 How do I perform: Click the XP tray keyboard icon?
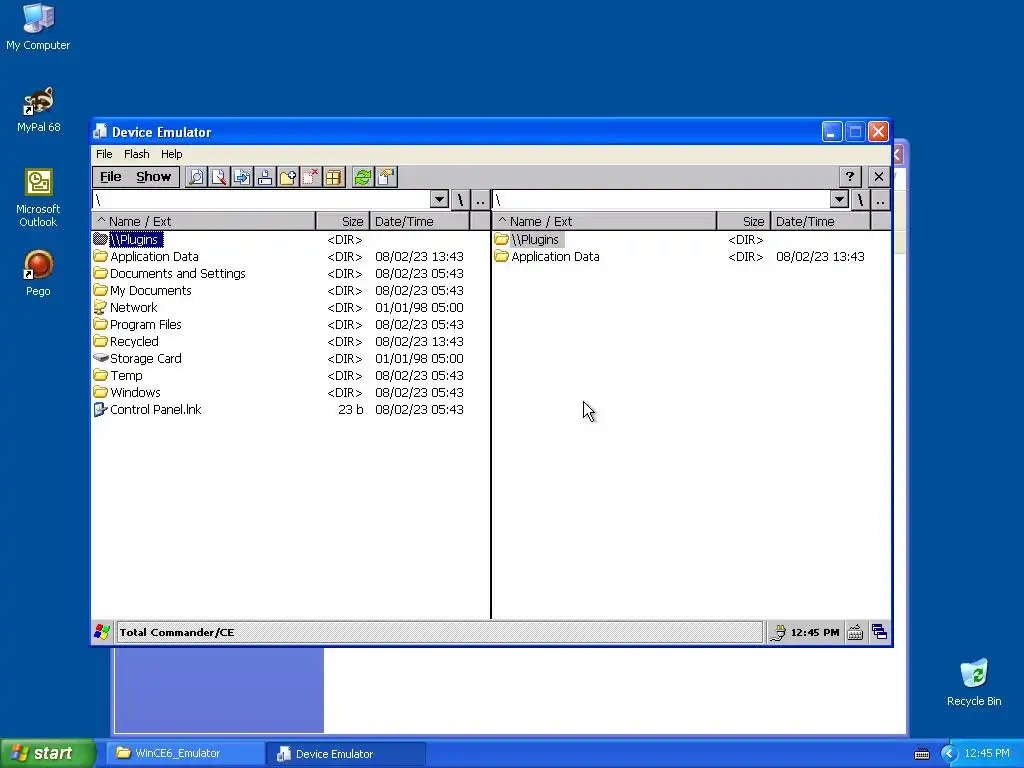[921, 754]
